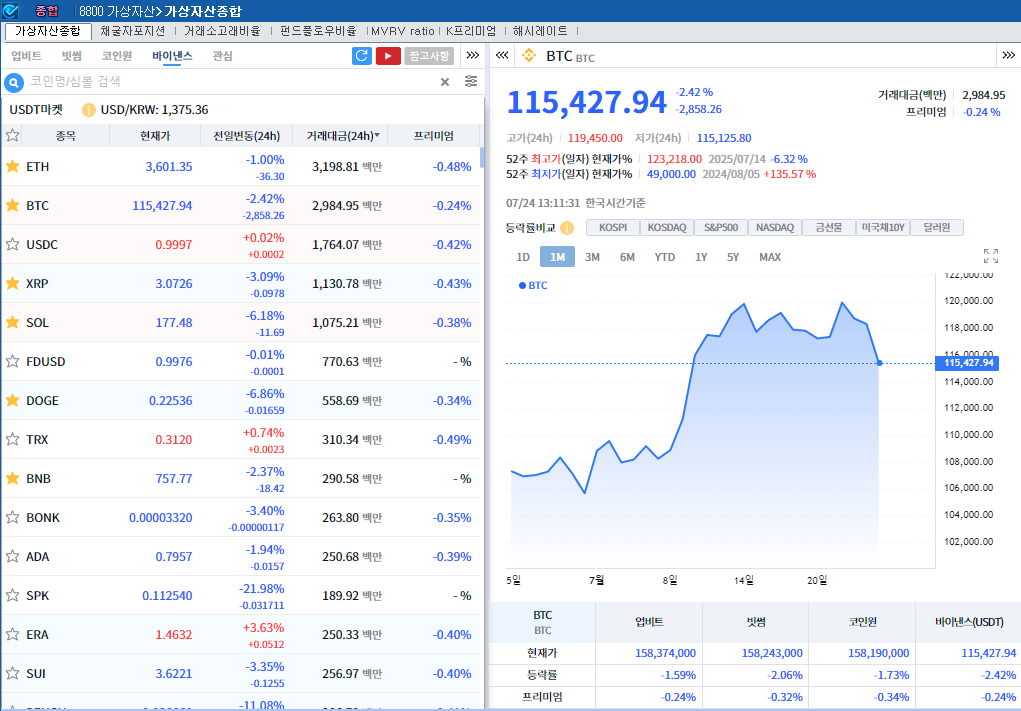
Task: Type in the 코인명/심볼 검색 field
Action: pos(230,82)
